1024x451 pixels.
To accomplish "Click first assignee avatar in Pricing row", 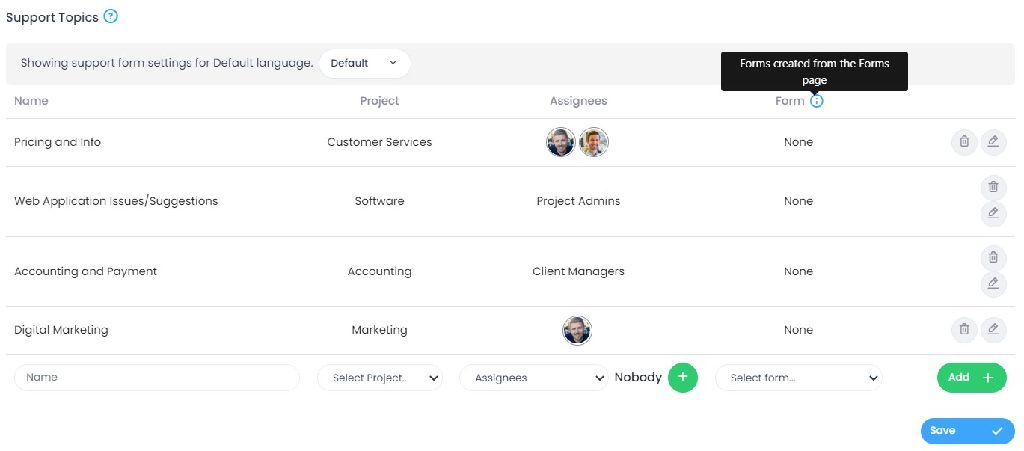I will (561, 142).
